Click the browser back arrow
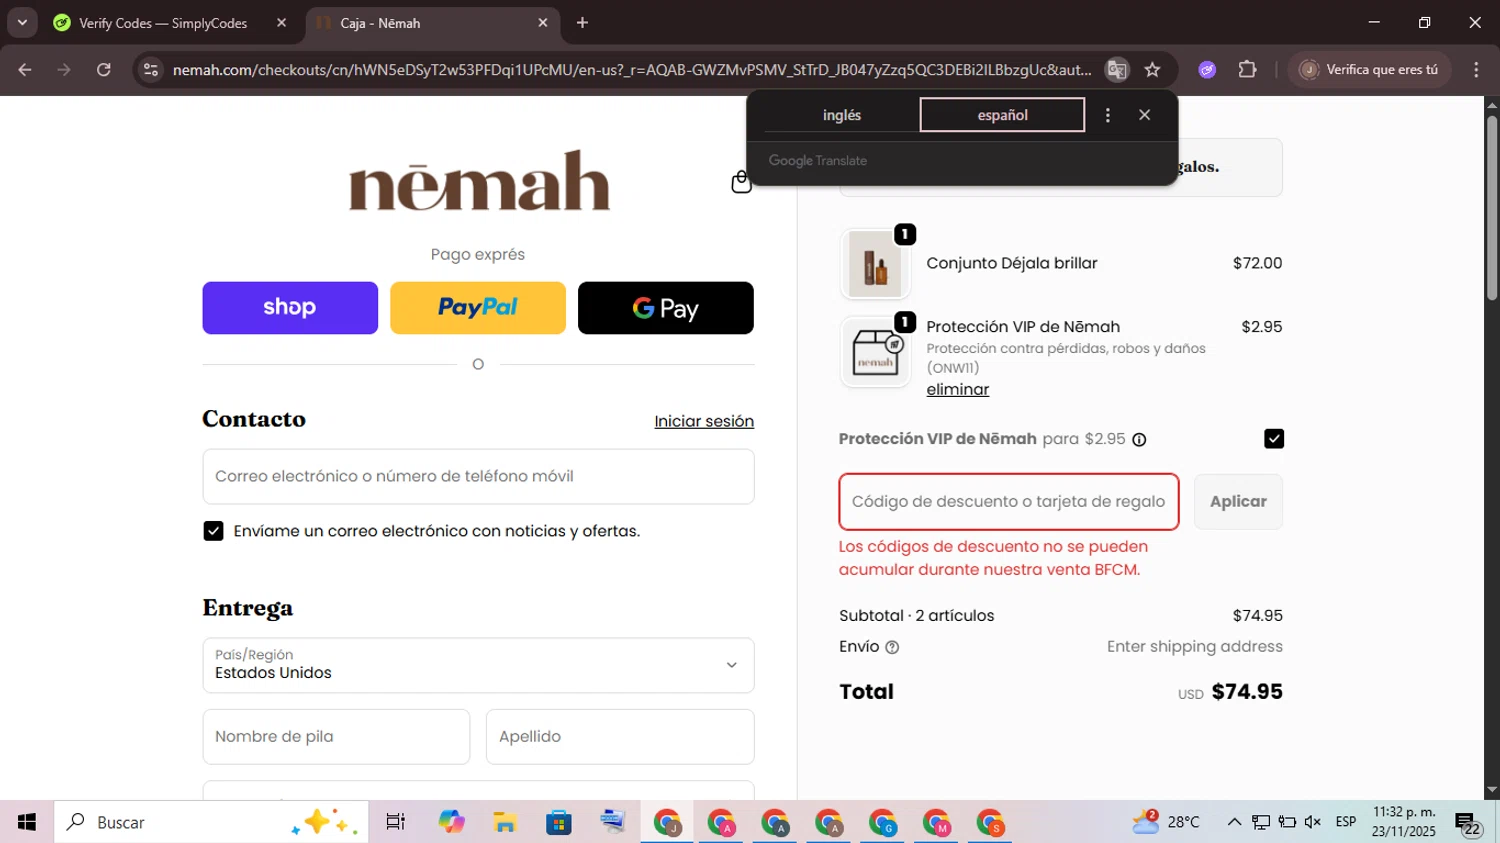This screenshot has height=843, width=1500. click(x=25, y=70)
